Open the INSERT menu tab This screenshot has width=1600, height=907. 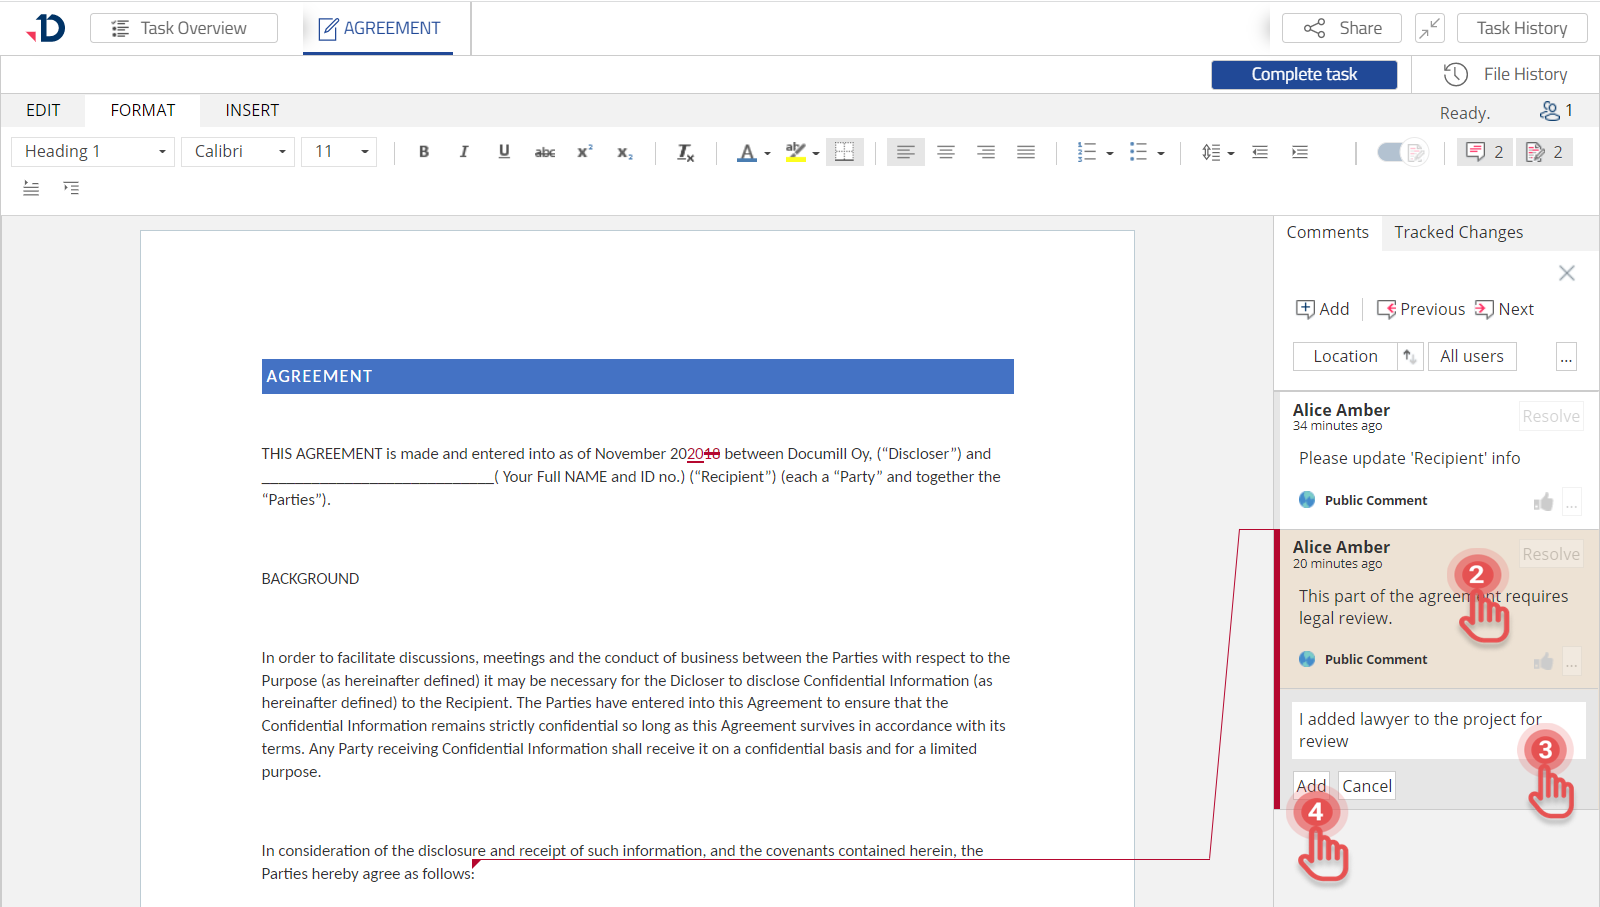click(x=252, y=110)
